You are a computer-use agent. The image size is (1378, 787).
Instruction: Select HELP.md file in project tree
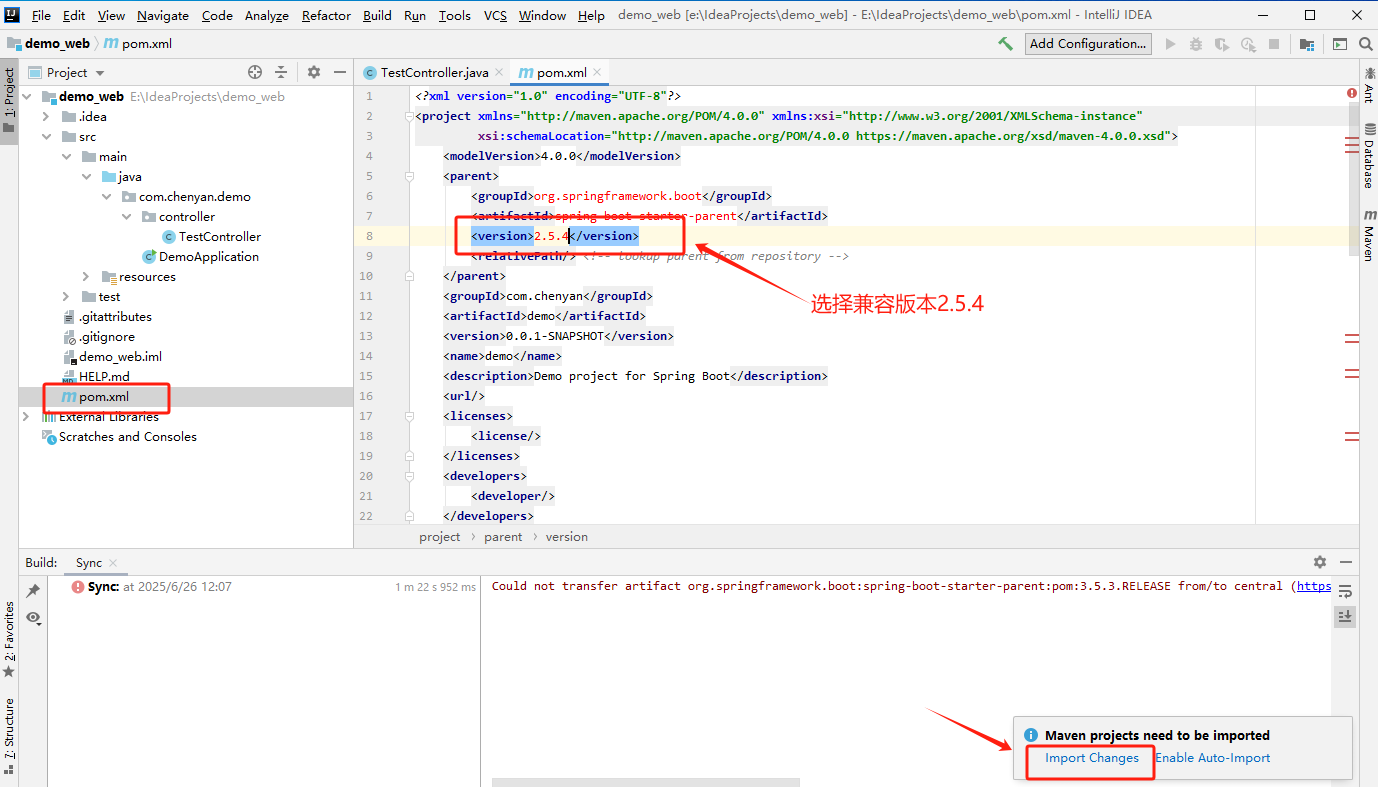(104, 377)
